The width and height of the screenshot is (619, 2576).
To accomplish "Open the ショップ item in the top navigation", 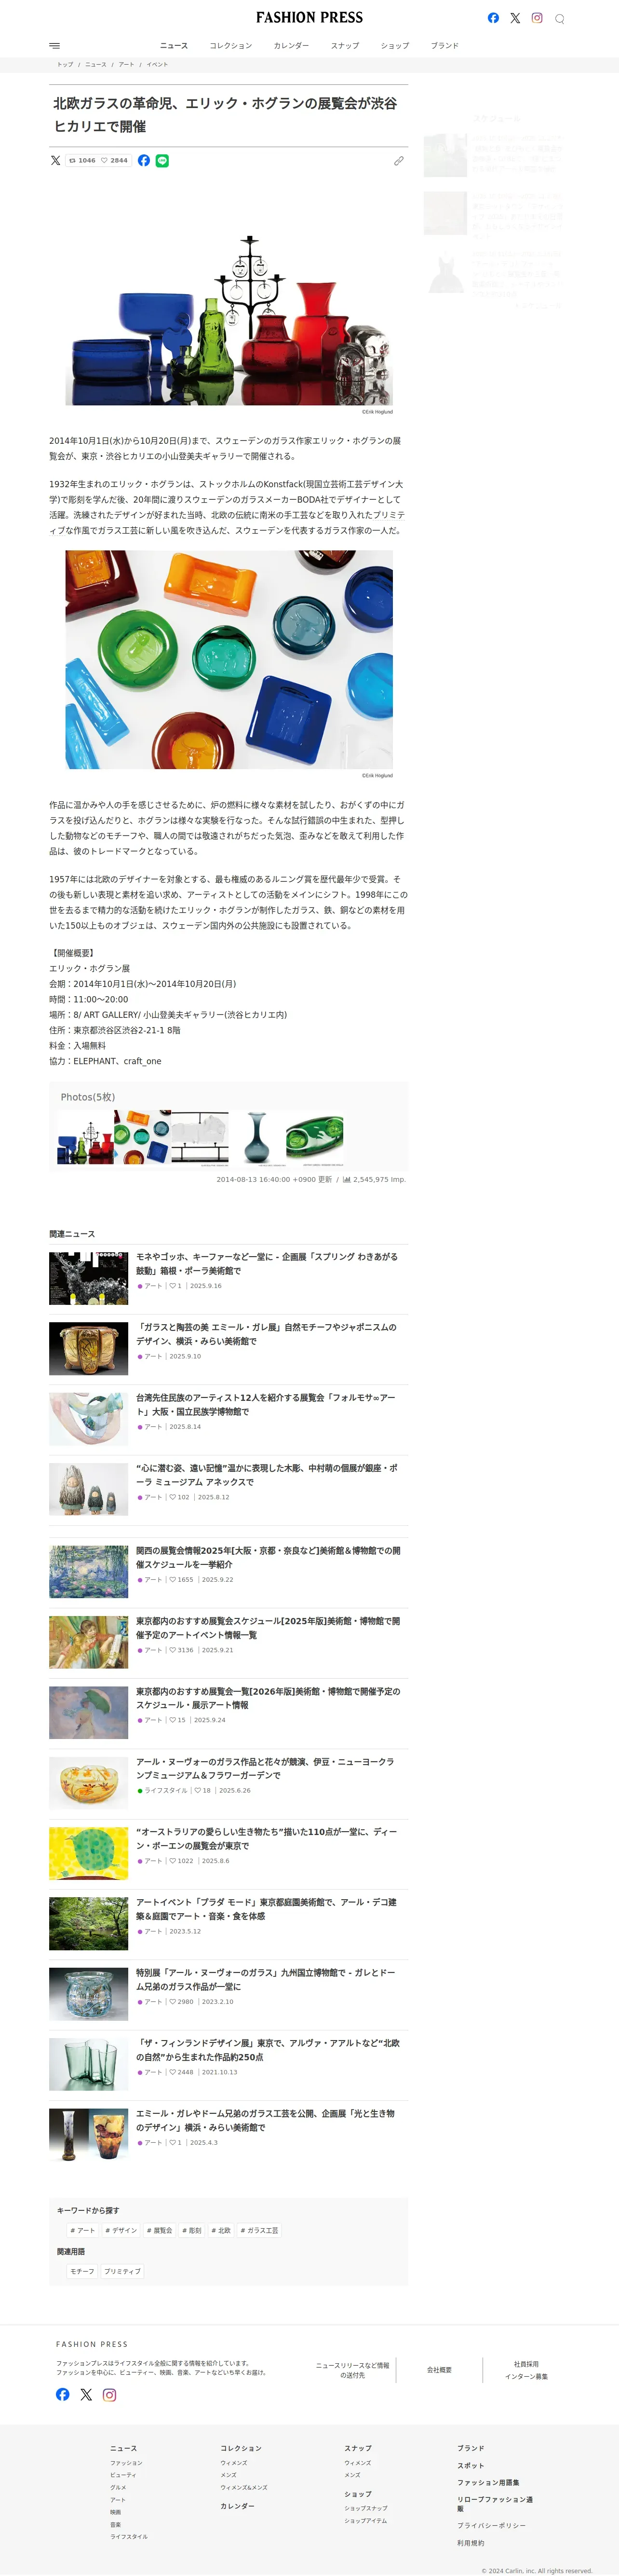I will pos(395,46).
